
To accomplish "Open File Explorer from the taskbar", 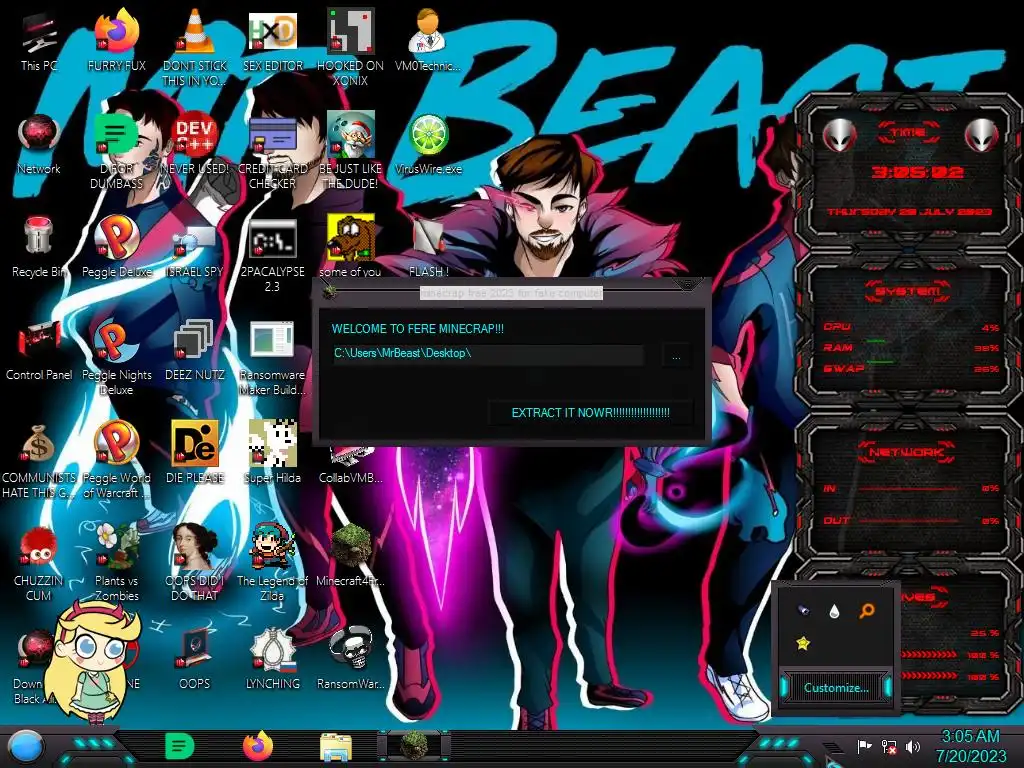I will [336, 747].
